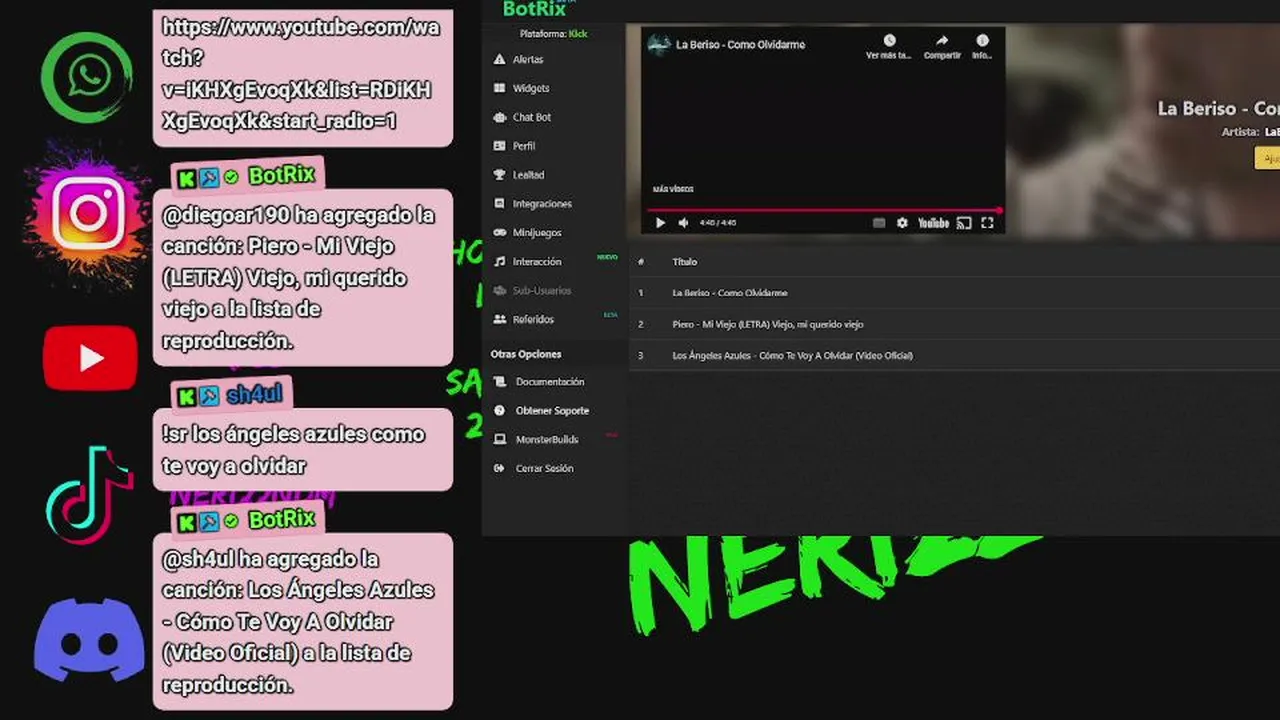Click the # column header
This screenshot has width=1280, height=720.
(640, 262)
